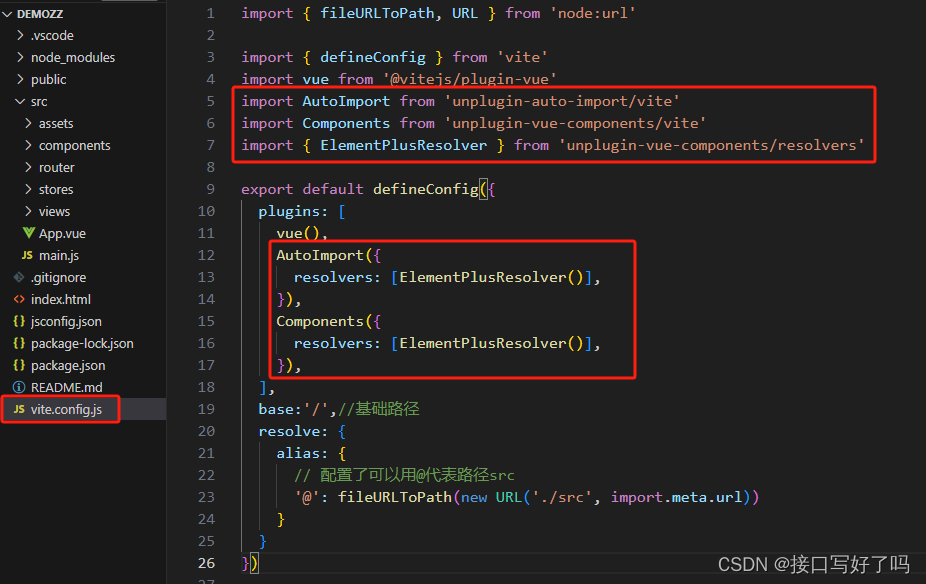Open App.vue file in explorer
The width and height of the screenshot is (926, 584).
62,234
